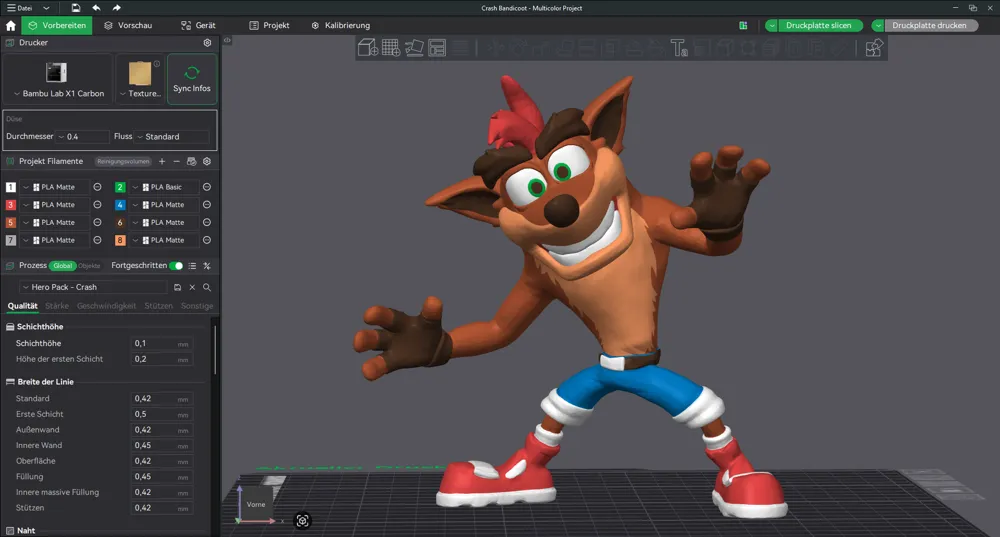The width and height of the screenshot is (1000, 537).
Task: Edit filament 2 round icon
Action: pyautogui.click(x=207, y=188)
